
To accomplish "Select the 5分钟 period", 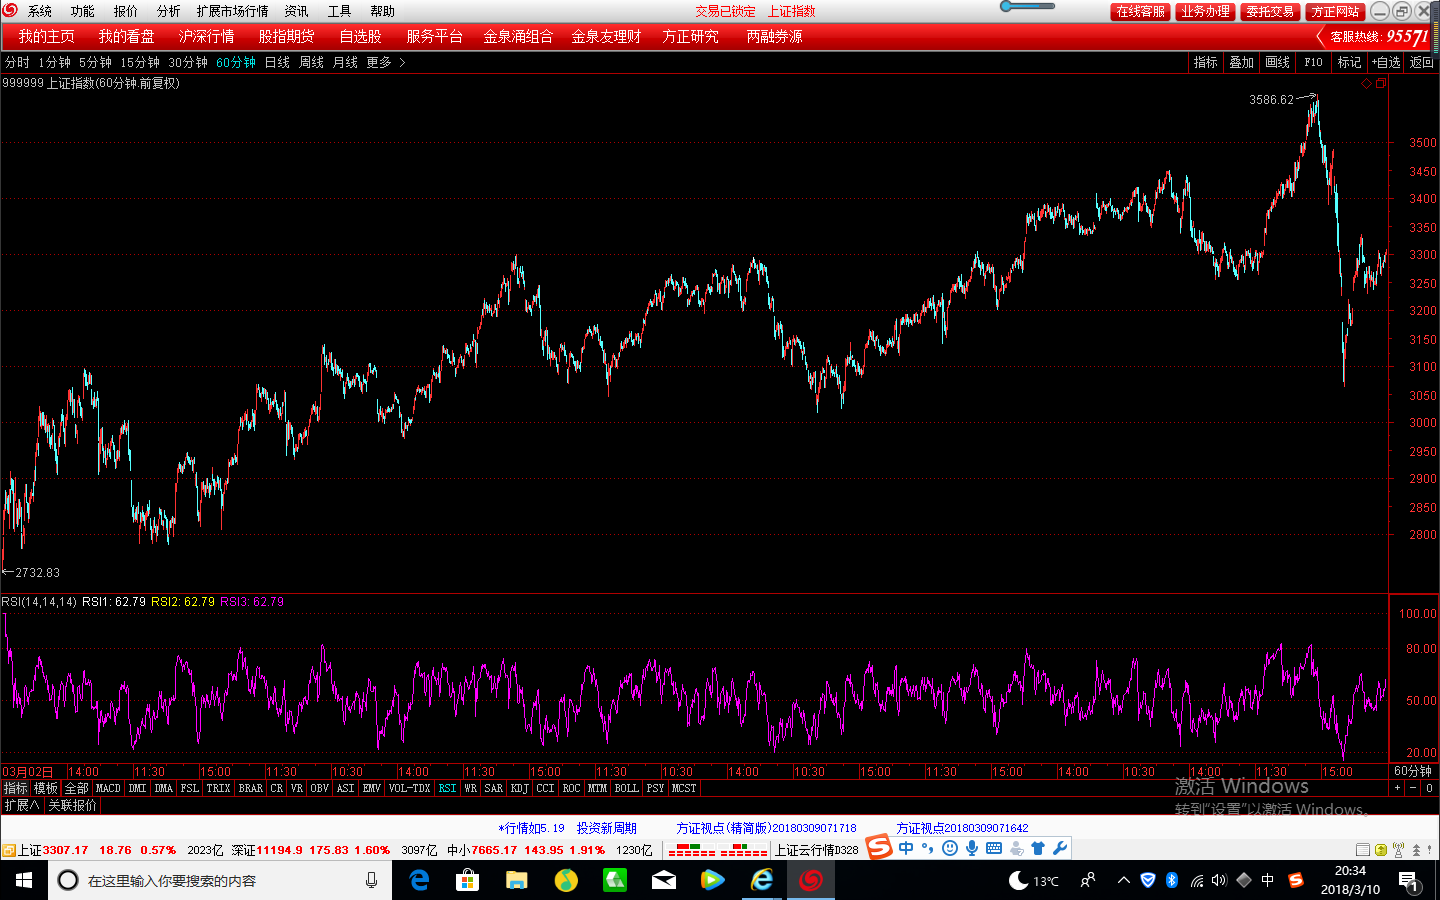I will pos(95,62).
